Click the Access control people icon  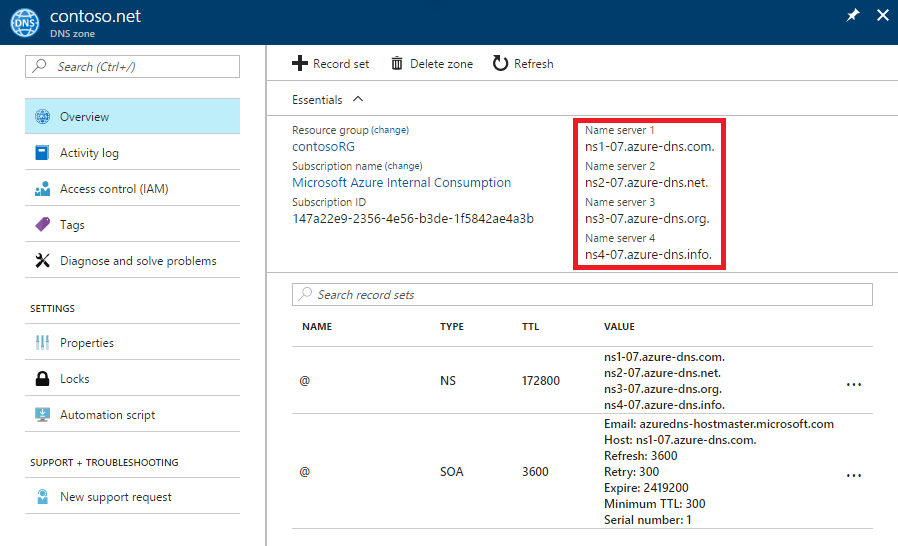pyautogui.click(x=42, y=189)
